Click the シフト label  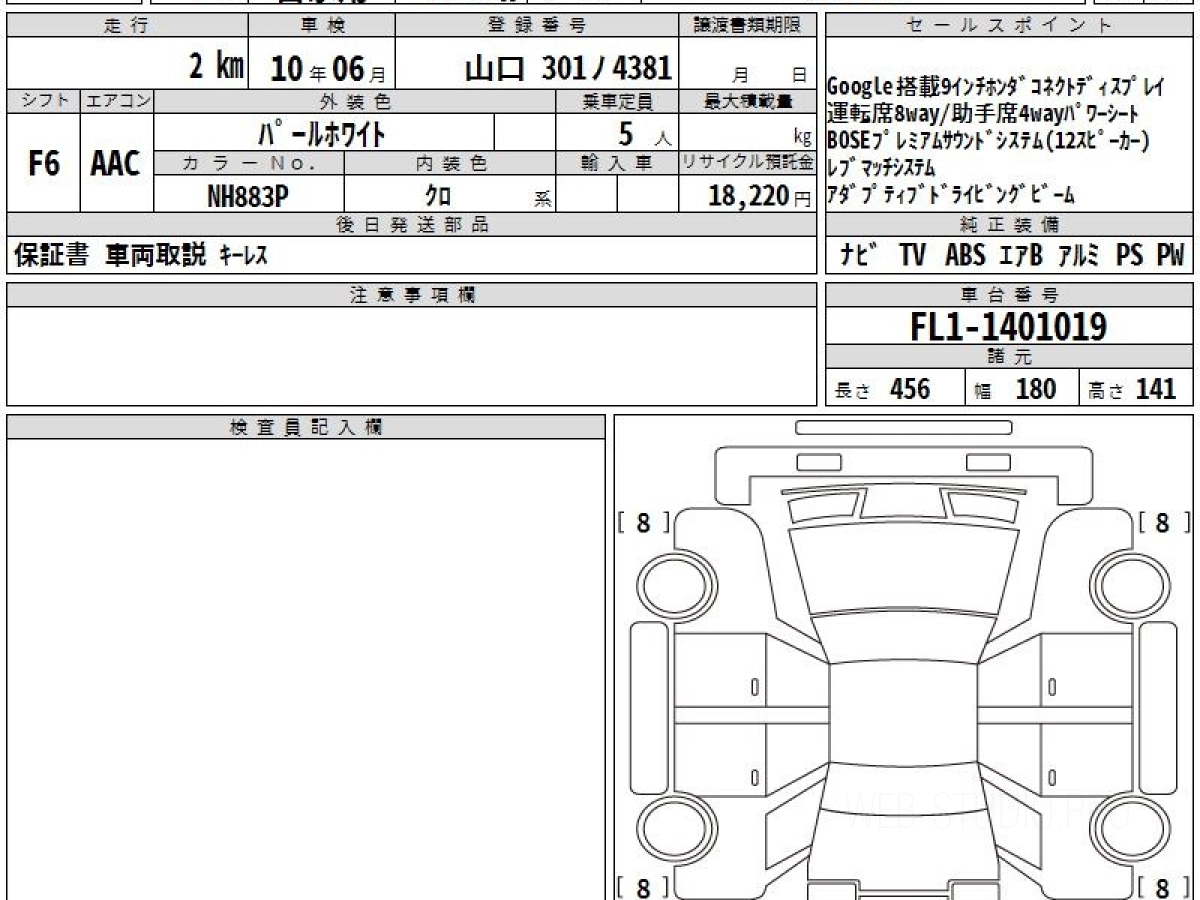click(43, 101)
